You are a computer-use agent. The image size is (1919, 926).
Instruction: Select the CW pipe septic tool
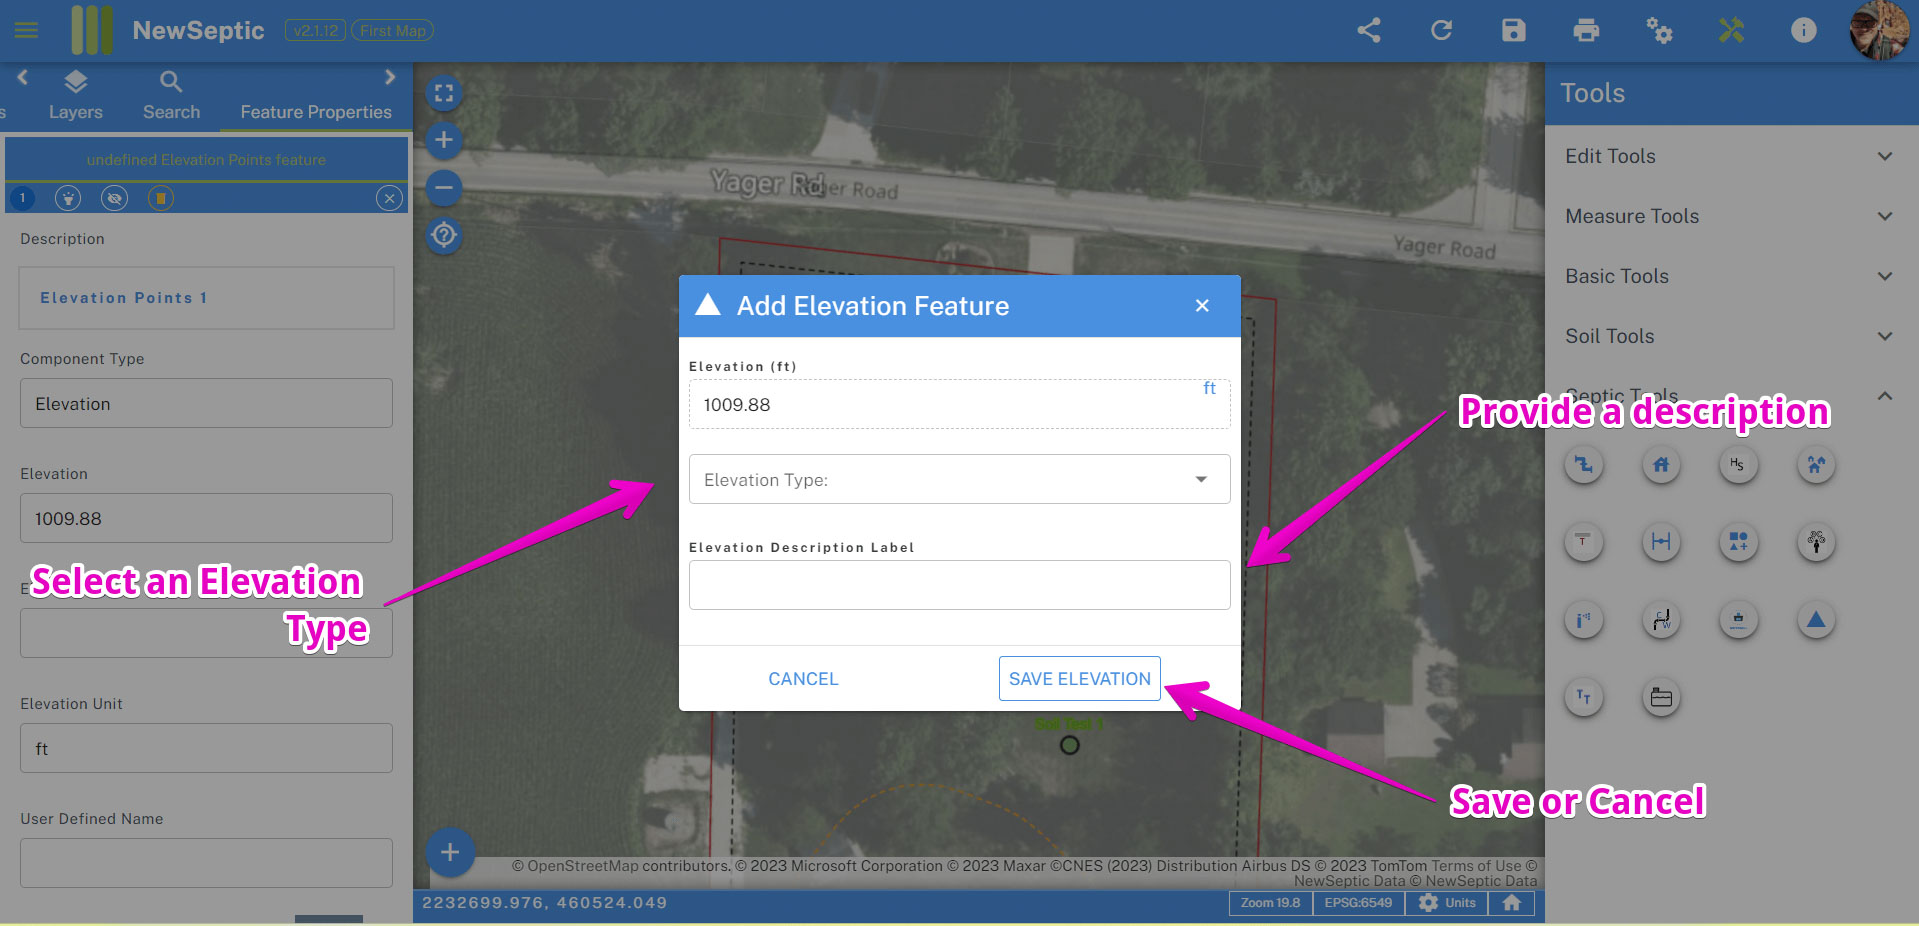point(1661,620)
